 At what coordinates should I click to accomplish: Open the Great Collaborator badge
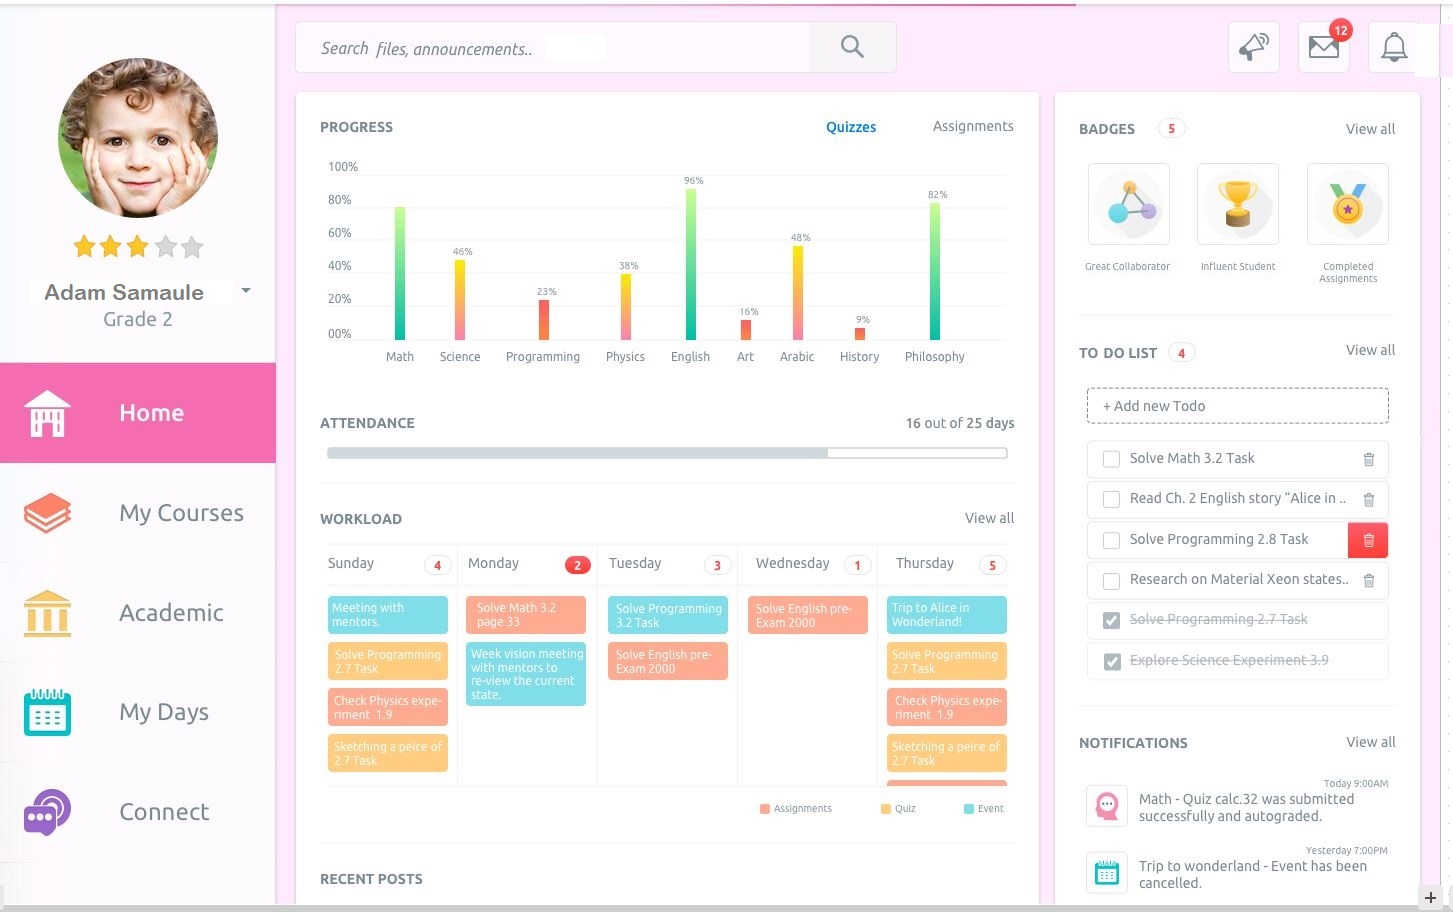pyautogui.click(x=1129, y=204)
